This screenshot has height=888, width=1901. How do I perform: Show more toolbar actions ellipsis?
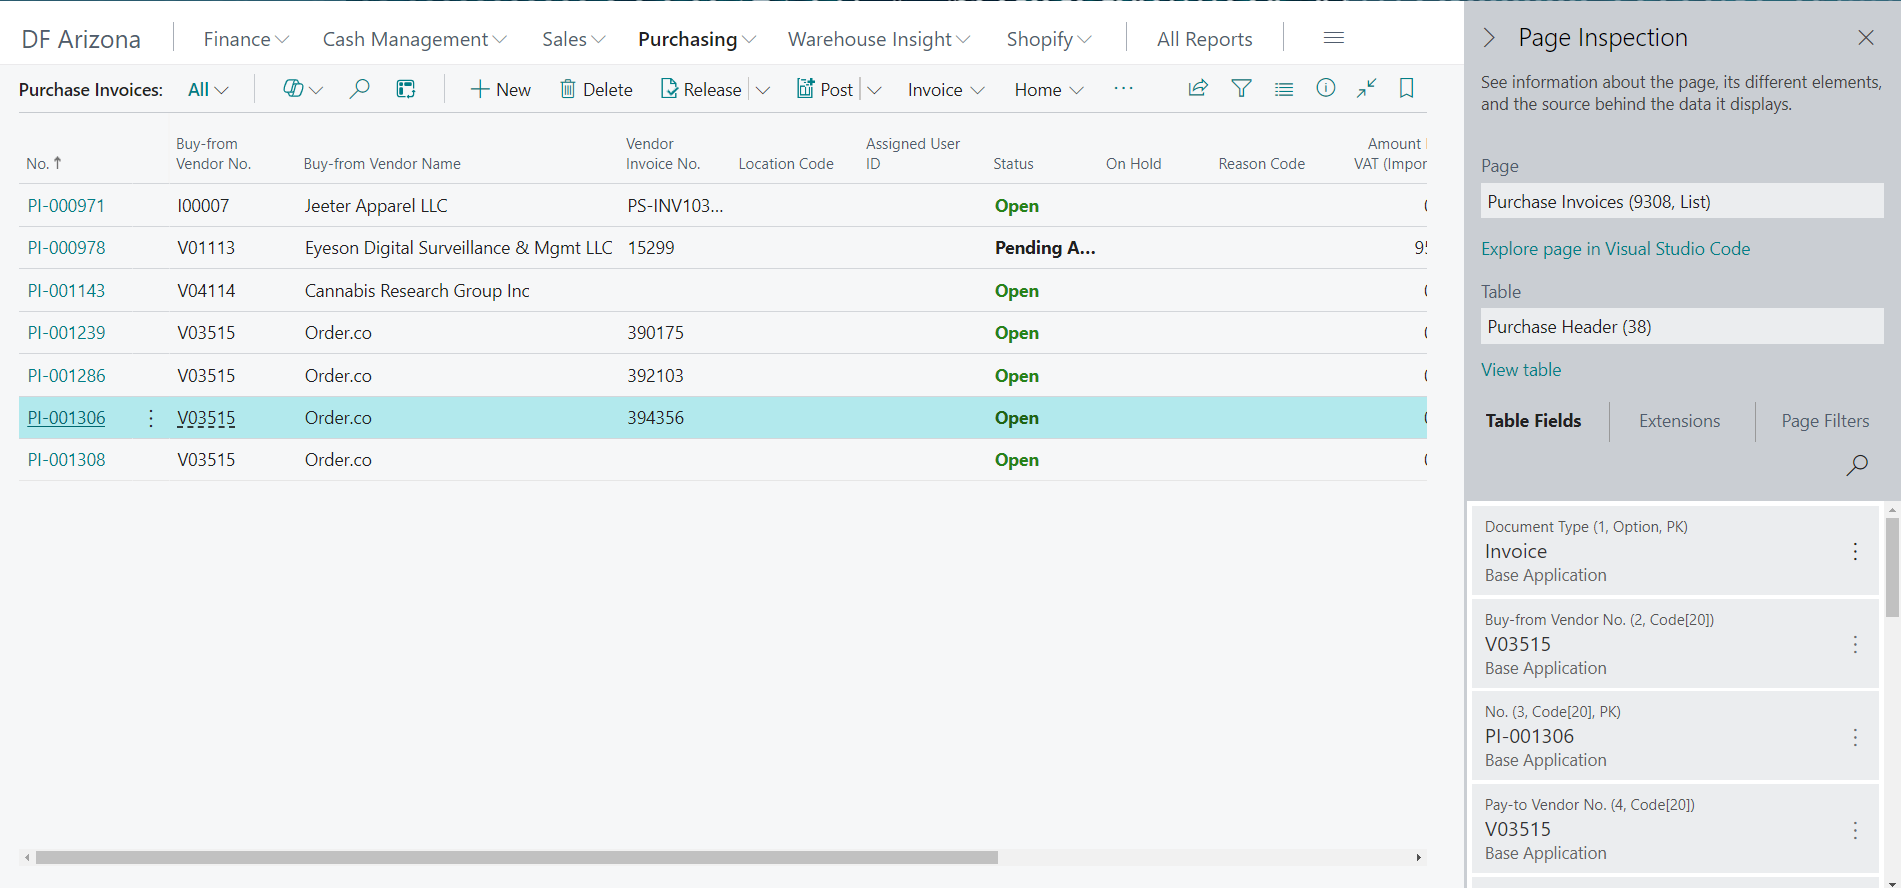1124,88
